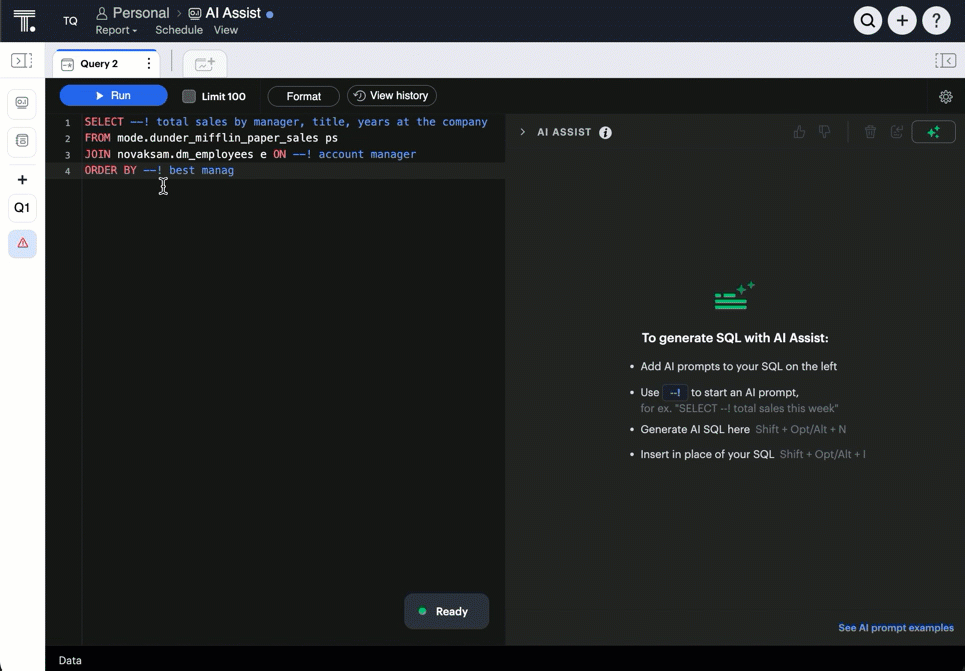The height and width of the screenshot is (671, 965).
Task: Select the alert warning icon in left sidebar
Action: coord(22,243)
